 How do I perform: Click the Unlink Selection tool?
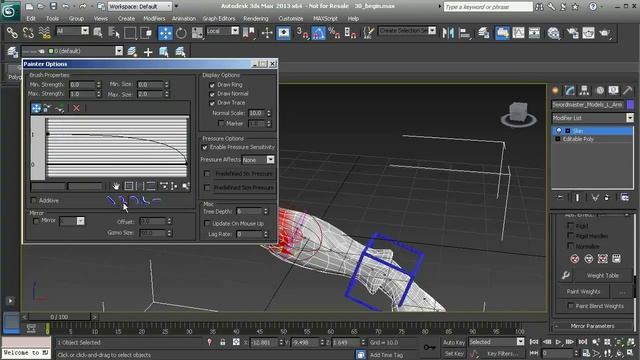(28, 33)
